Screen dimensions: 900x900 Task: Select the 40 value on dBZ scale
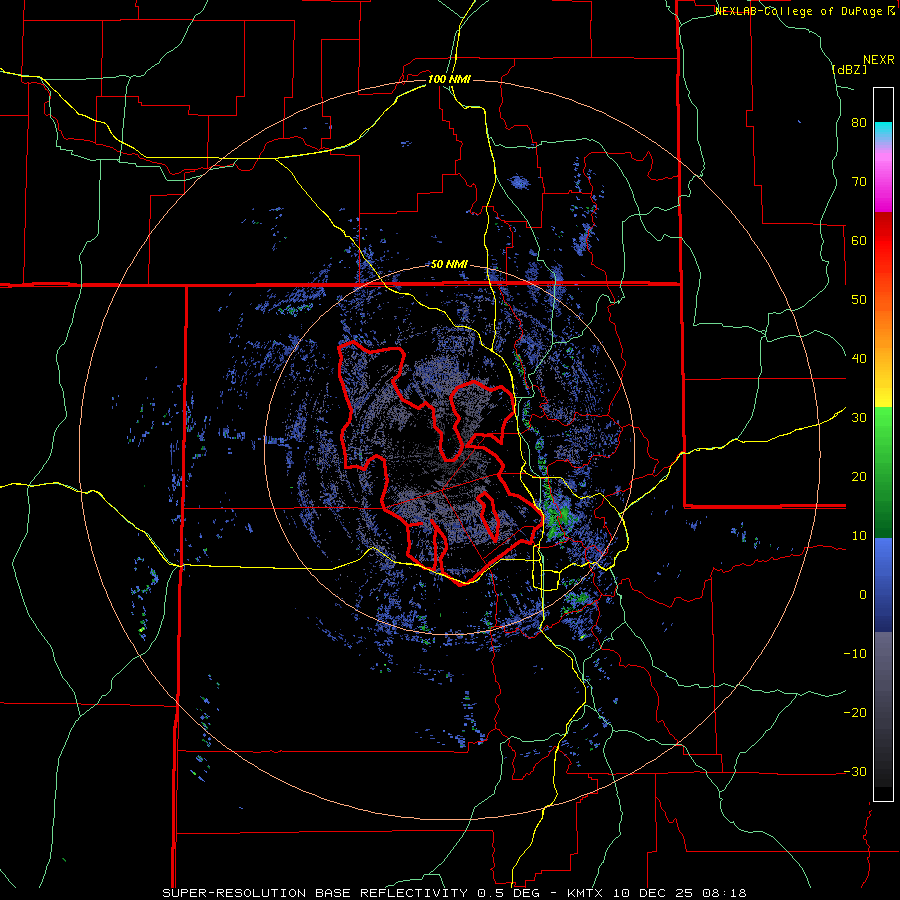tap(859, 359)
